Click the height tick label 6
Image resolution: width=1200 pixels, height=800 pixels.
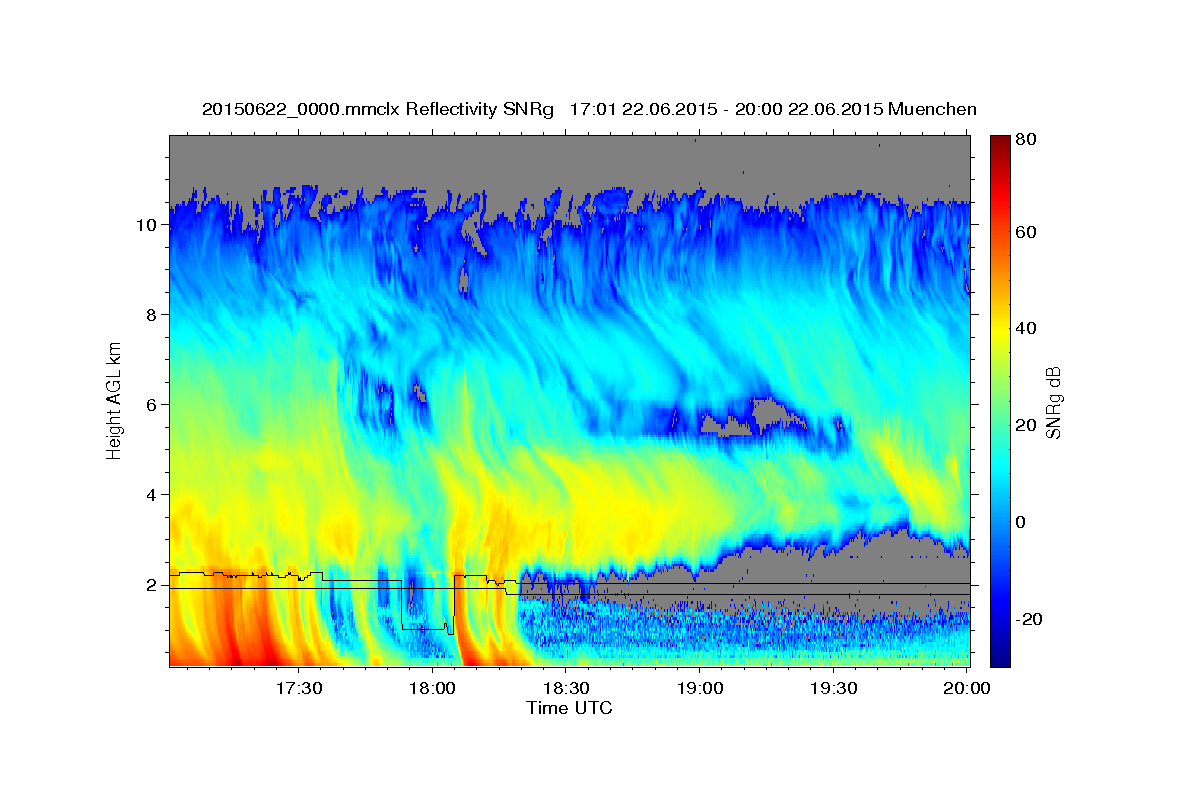(x=151, y=405)
